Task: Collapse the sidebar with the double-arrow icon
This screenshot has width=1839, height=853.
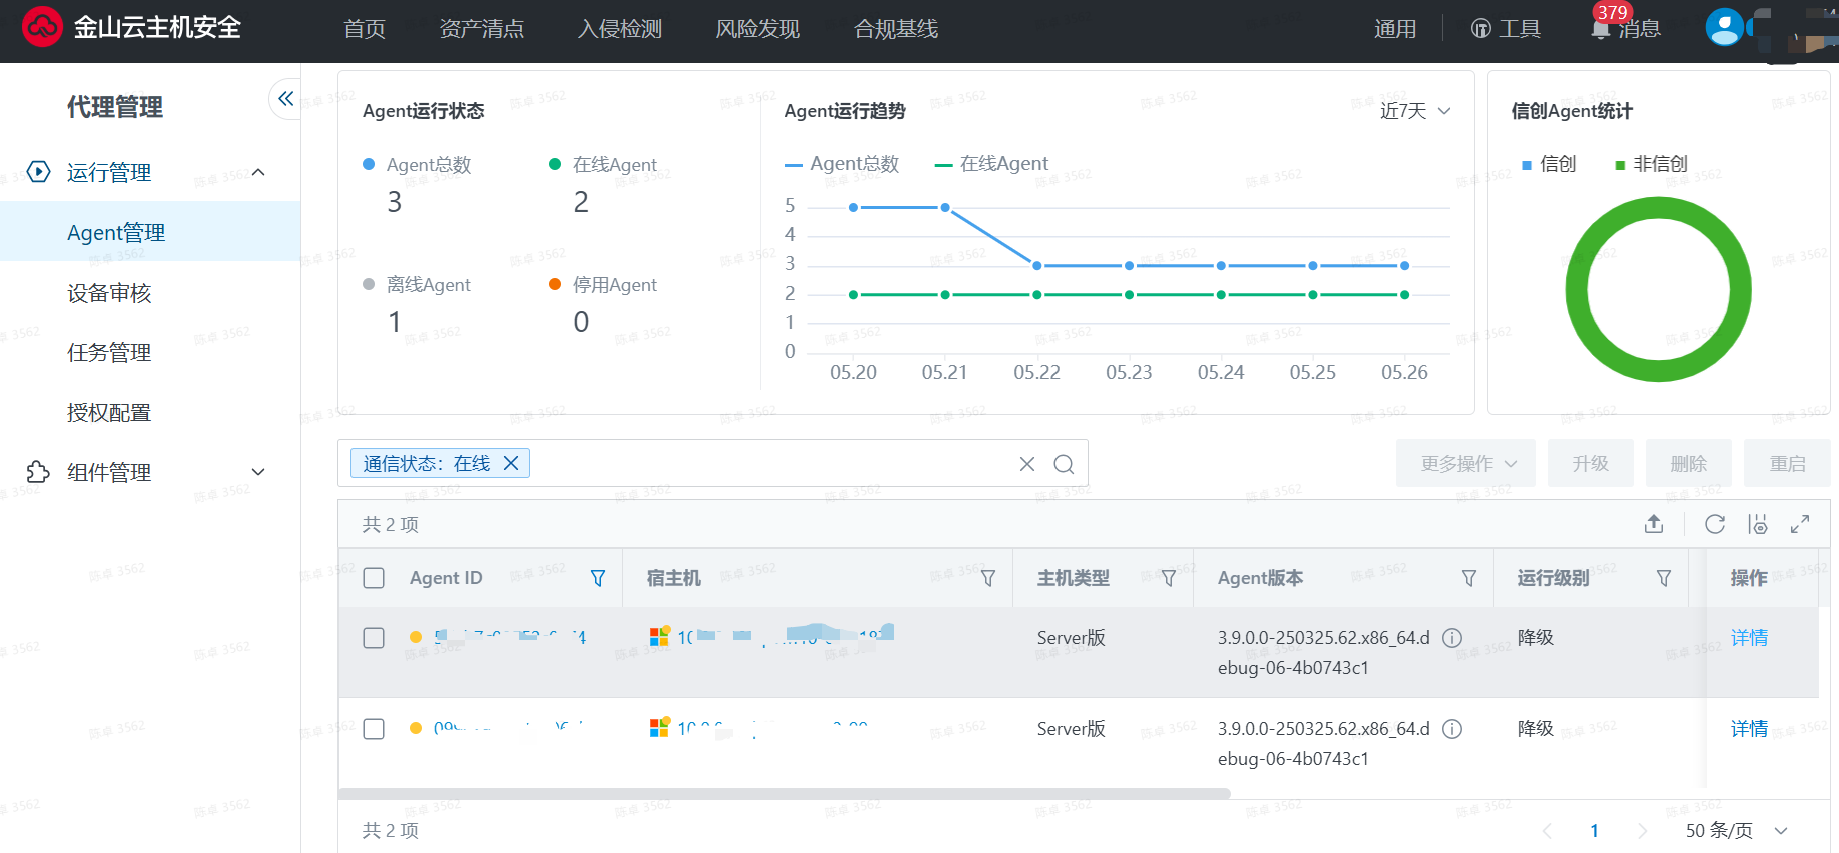Action: point(285,98)
